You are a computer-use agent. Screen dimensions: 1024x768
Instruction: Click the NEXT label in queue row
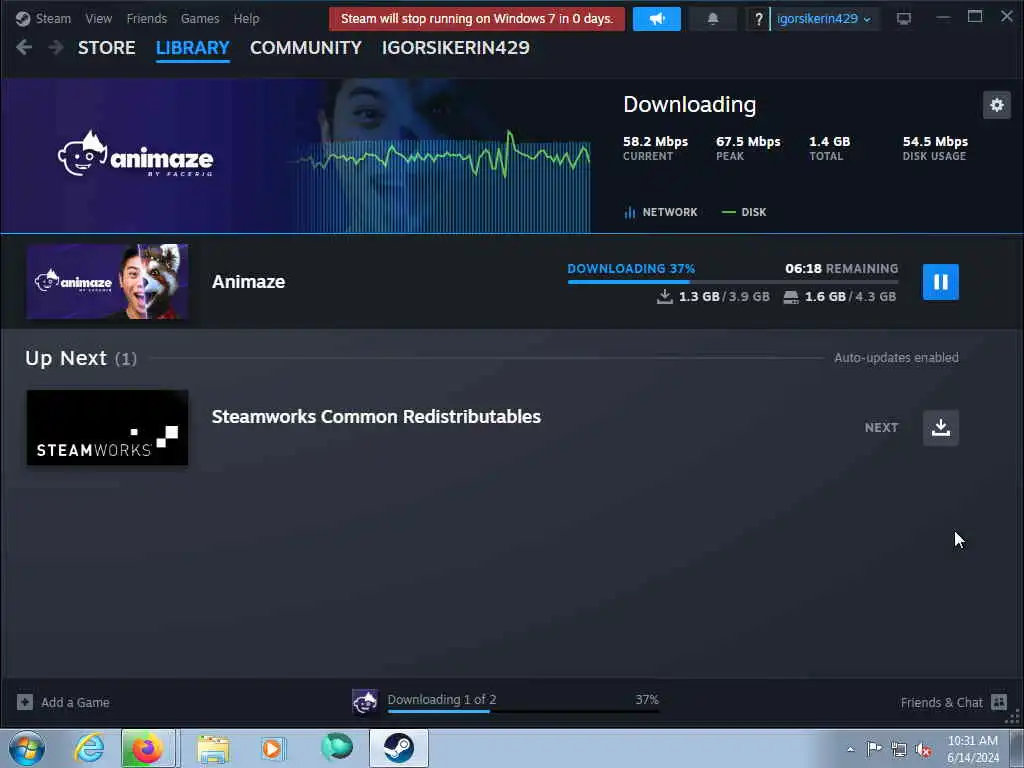881,428
